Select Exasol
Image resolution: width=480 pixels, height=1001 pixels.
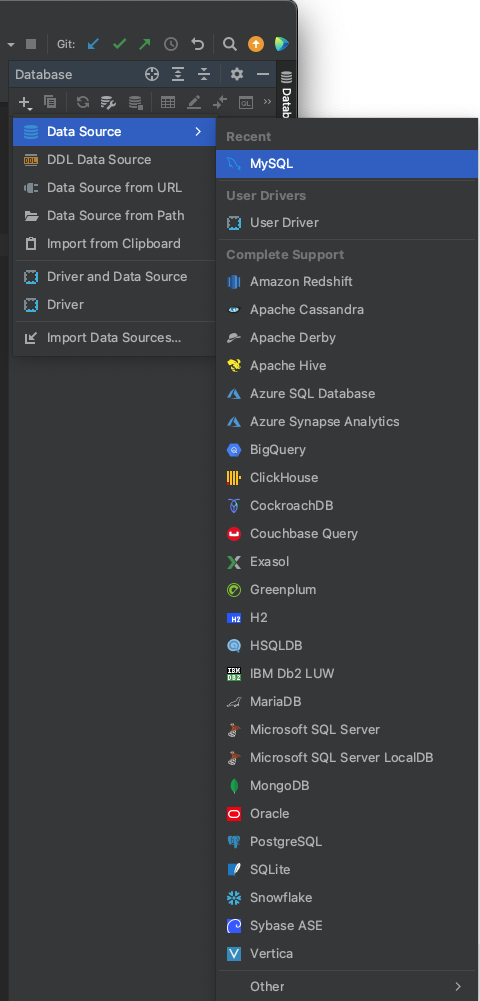pos(347,562)
